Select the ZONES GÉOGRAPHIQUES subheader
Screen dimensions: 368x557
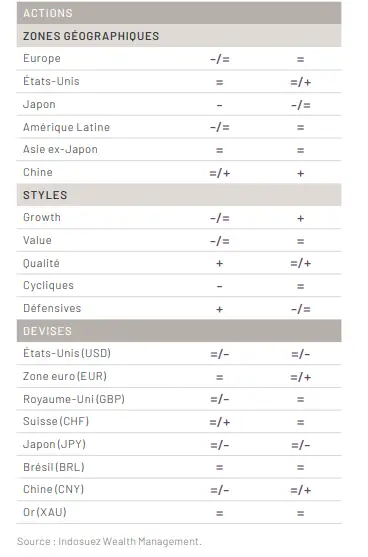(x=179, y=36)
